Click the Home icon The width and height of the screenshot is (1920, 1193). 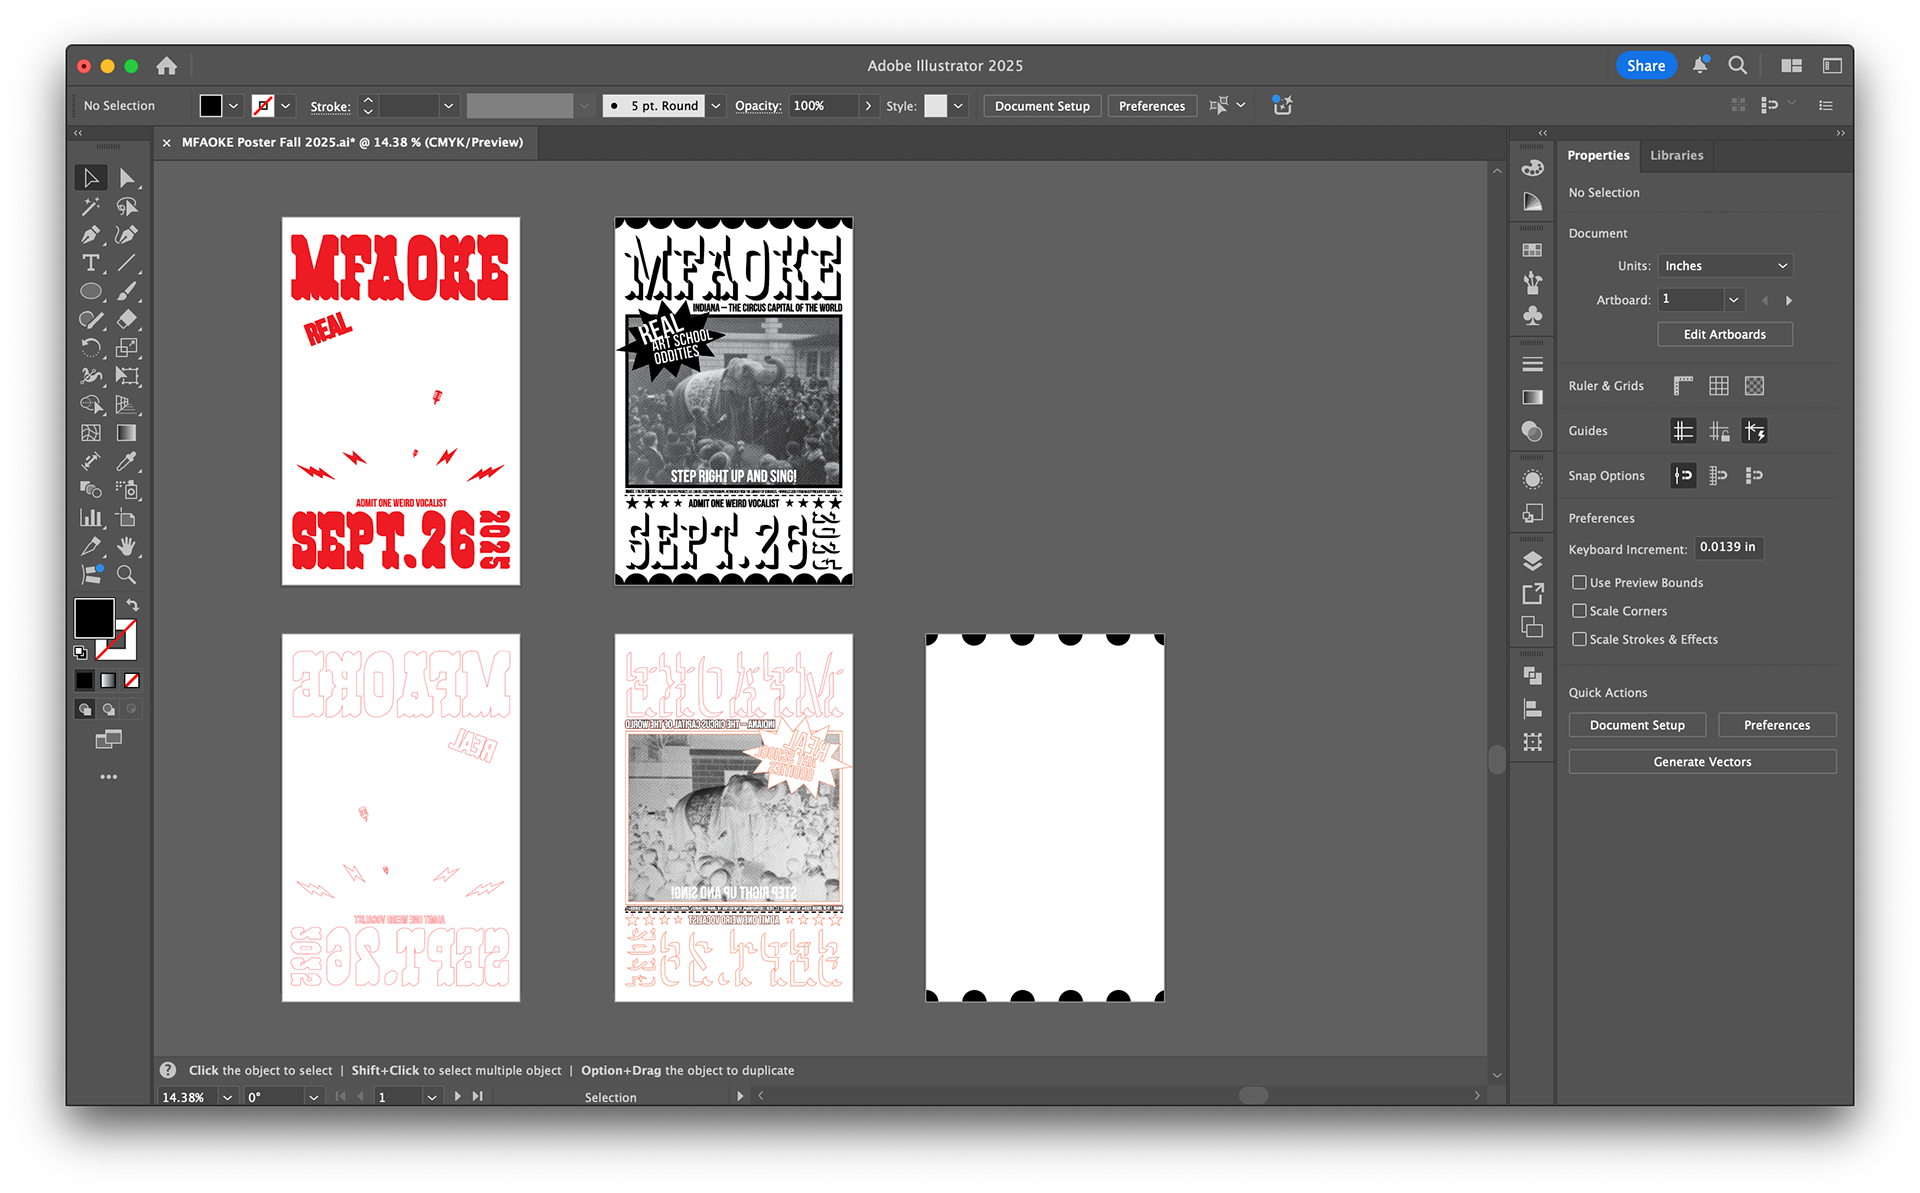point(167,66)
